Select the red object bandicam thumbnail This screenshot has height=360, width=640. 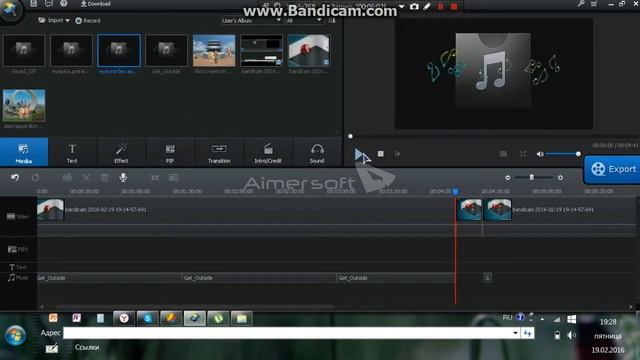click(309, 51)
